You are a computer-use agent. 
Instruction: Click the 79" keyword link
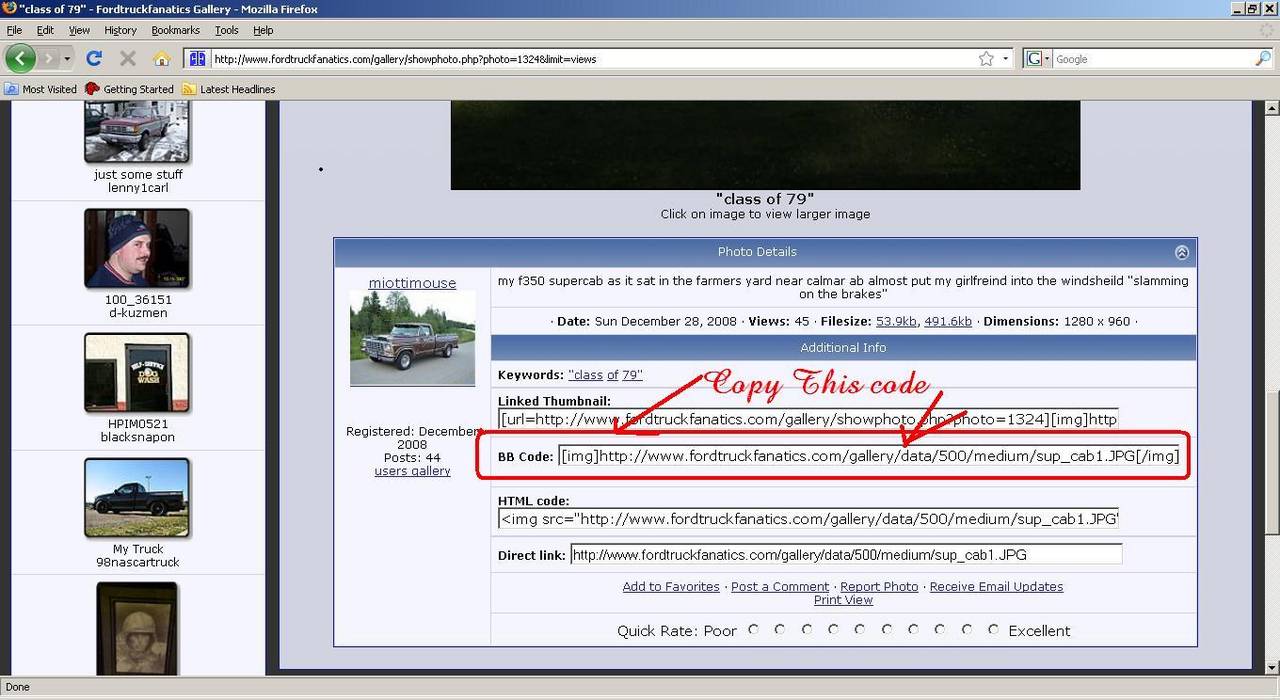[x=632, y=375]
